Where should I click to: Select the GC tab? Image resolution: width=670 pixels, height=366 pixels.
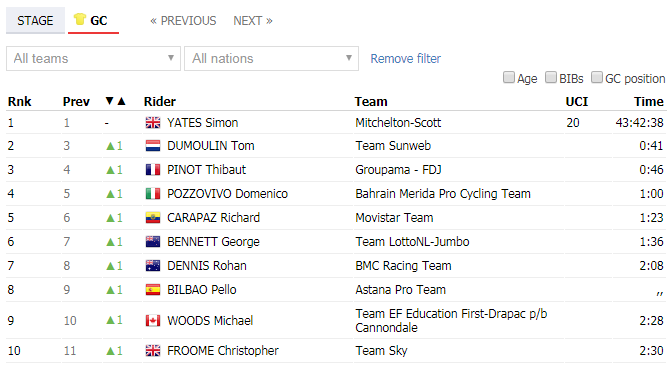point(93,20)
